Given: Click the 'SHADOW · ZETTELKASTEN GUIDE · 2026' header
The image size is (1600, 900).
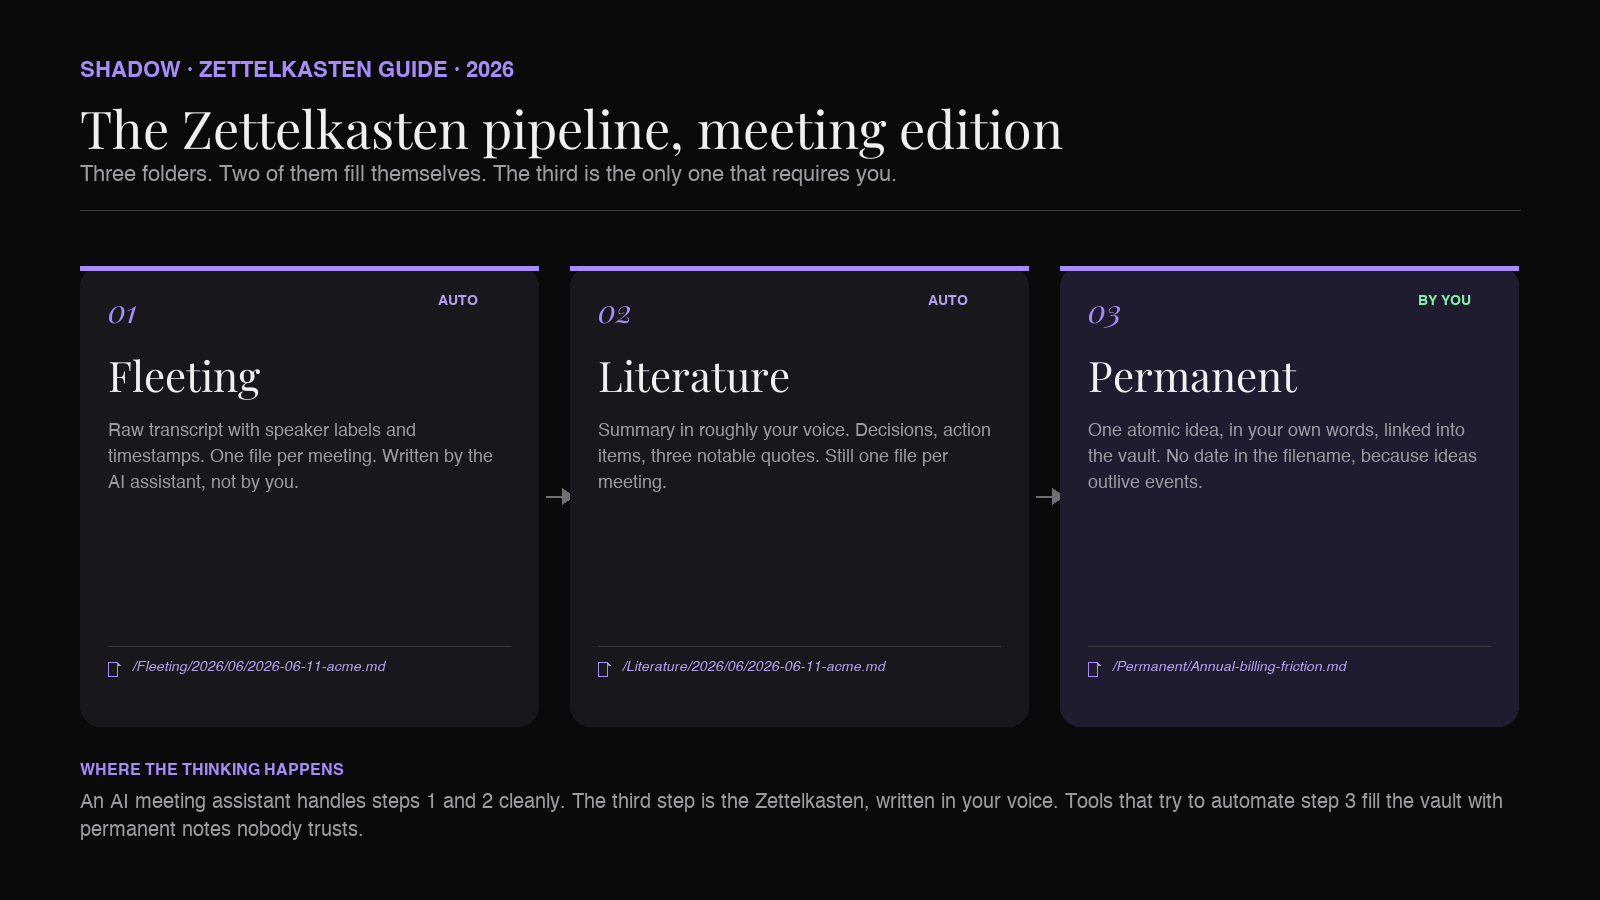Looking at the screenshot, I should tap(297, 70).
